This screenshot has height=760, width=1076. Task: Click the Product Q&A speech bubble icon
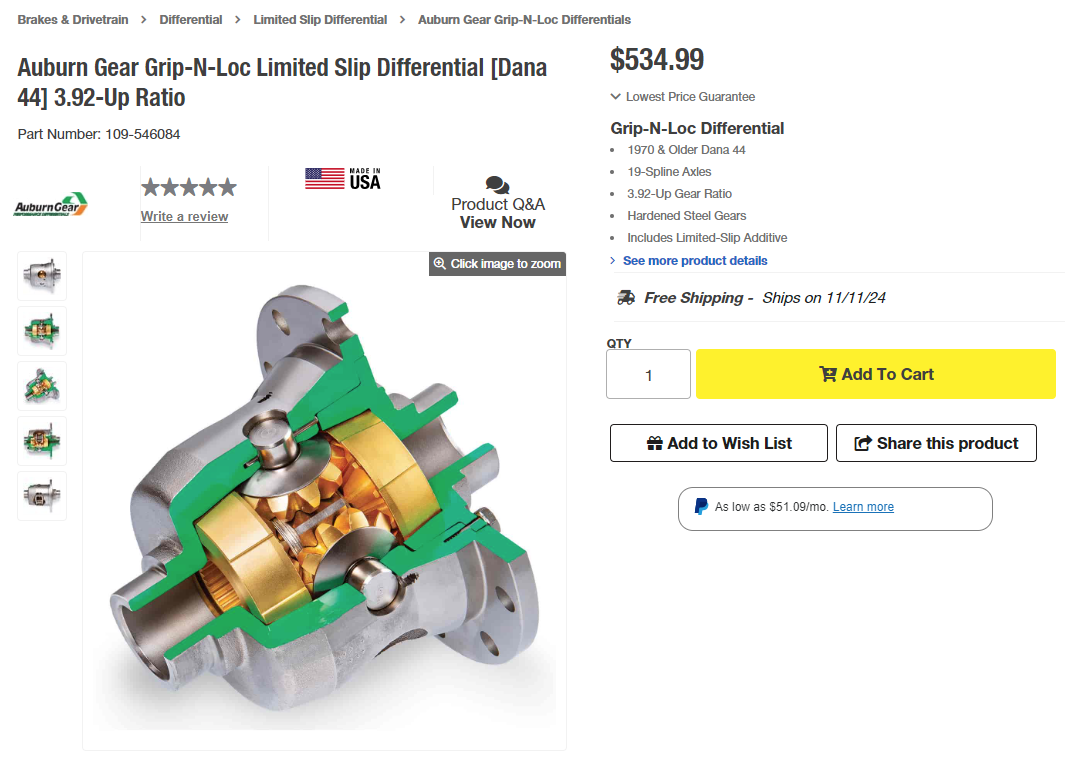coord(497,185)
